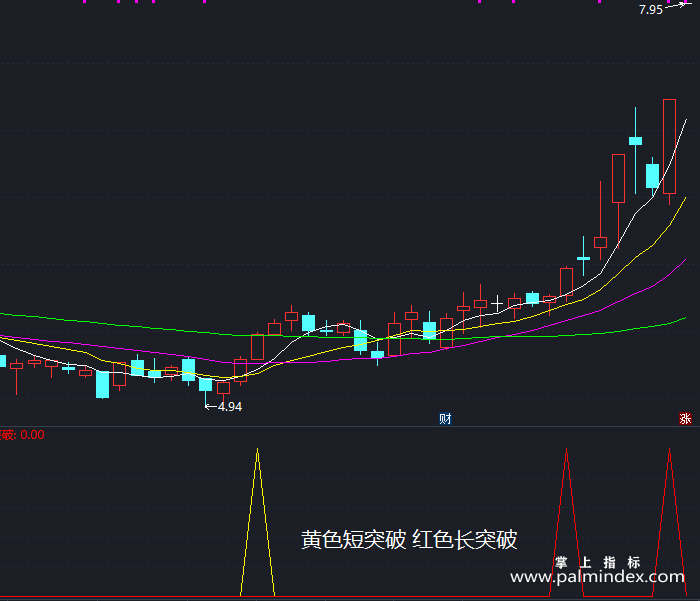
Task: Click the 7.95 high price label
Action: pos(650,10)
